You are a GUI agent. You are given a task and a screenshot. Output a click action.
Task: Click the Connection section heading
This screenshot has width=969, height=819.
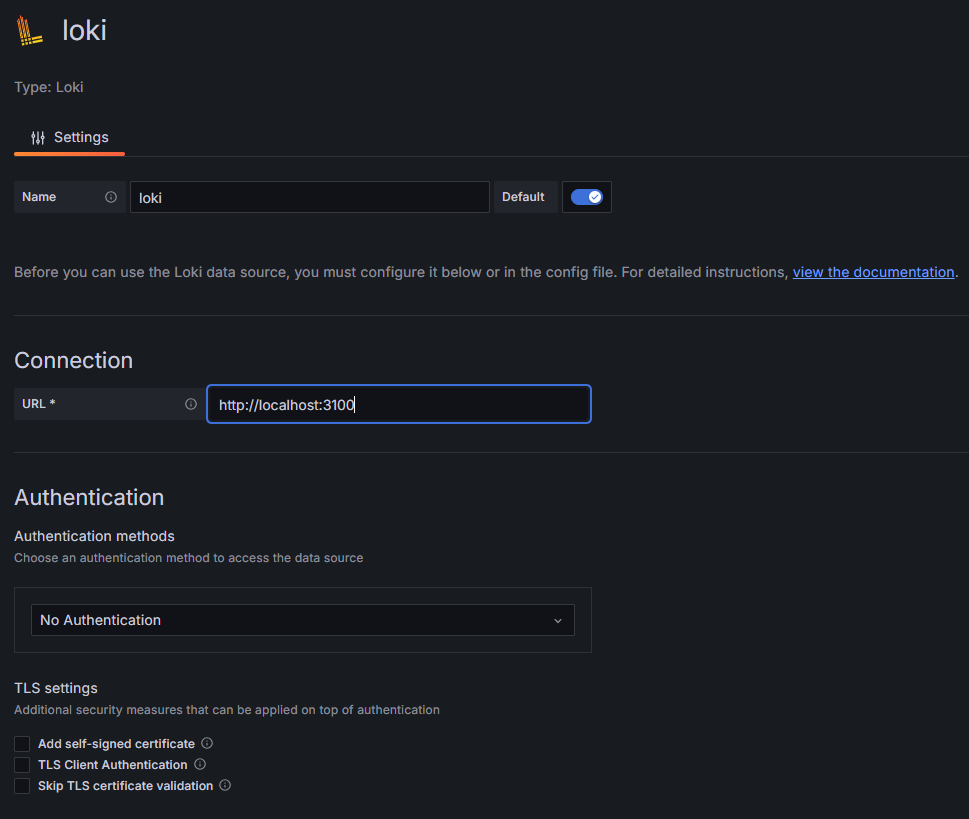[74, 360]
